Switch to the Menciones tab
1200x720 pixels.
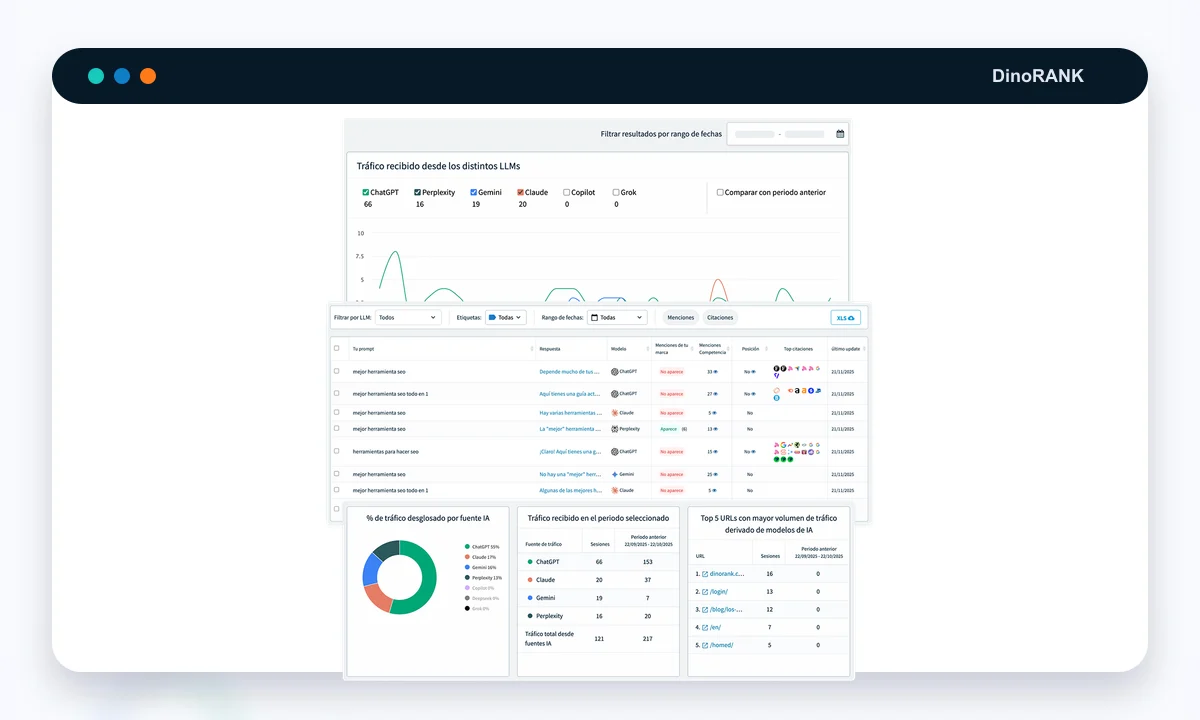pyautogui.click(x=681, y=317)
